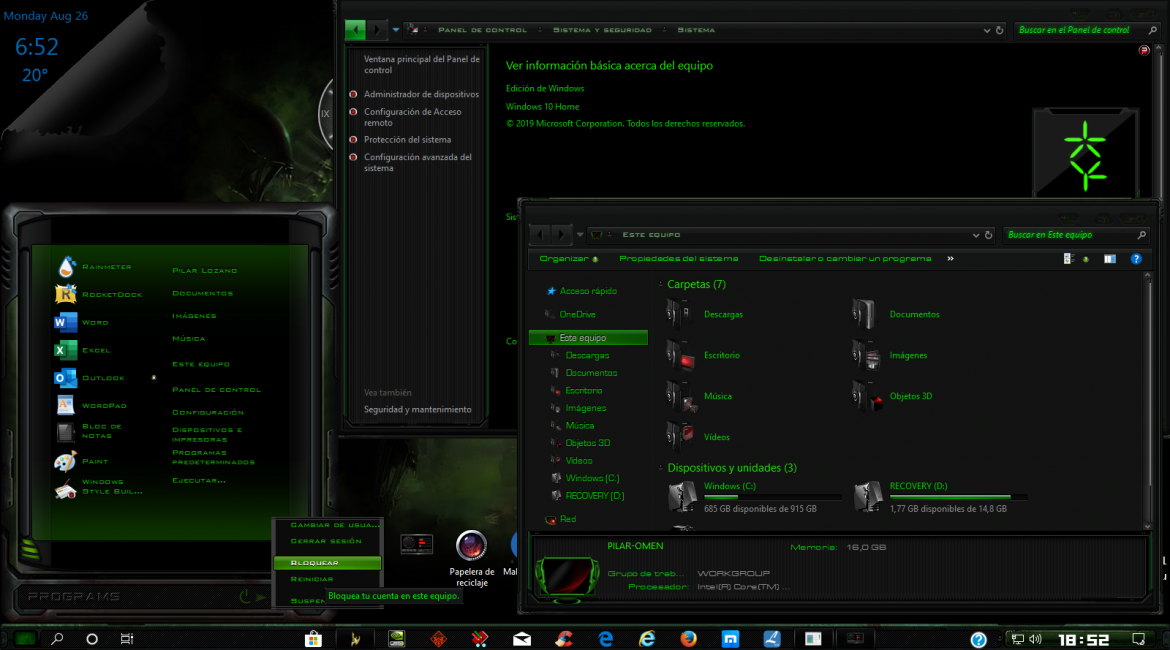
Task: Collapse the Carpetas (7) group
Action: coord(660,284)
